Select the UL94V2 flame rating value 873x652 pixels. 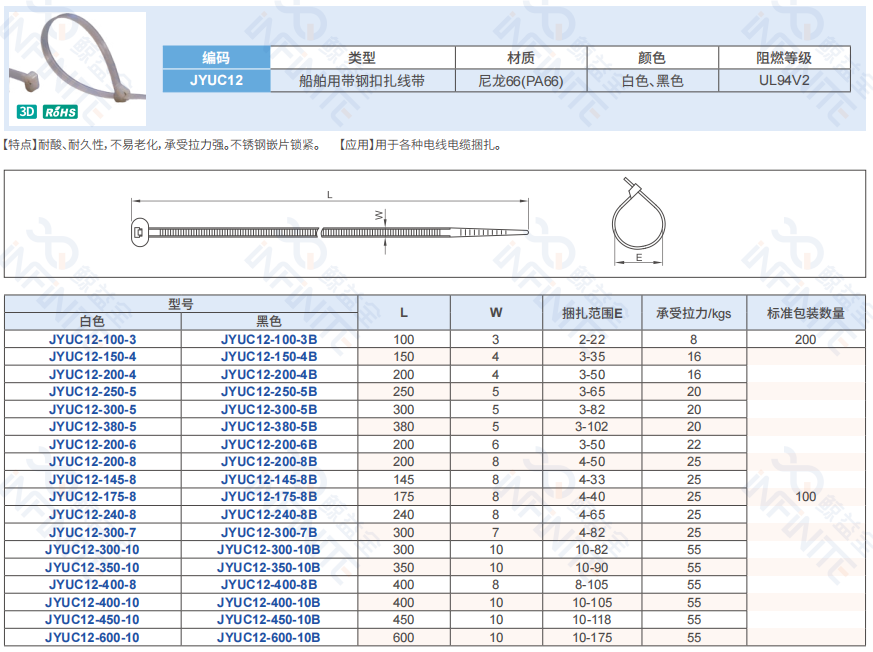(784, 81)
